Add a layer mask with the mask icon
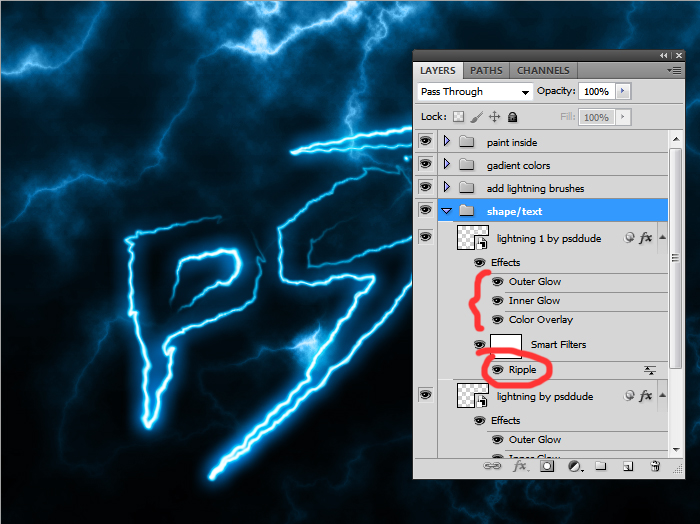The width and height of the screenshot is (700, 524). click(x=547, y=466)
